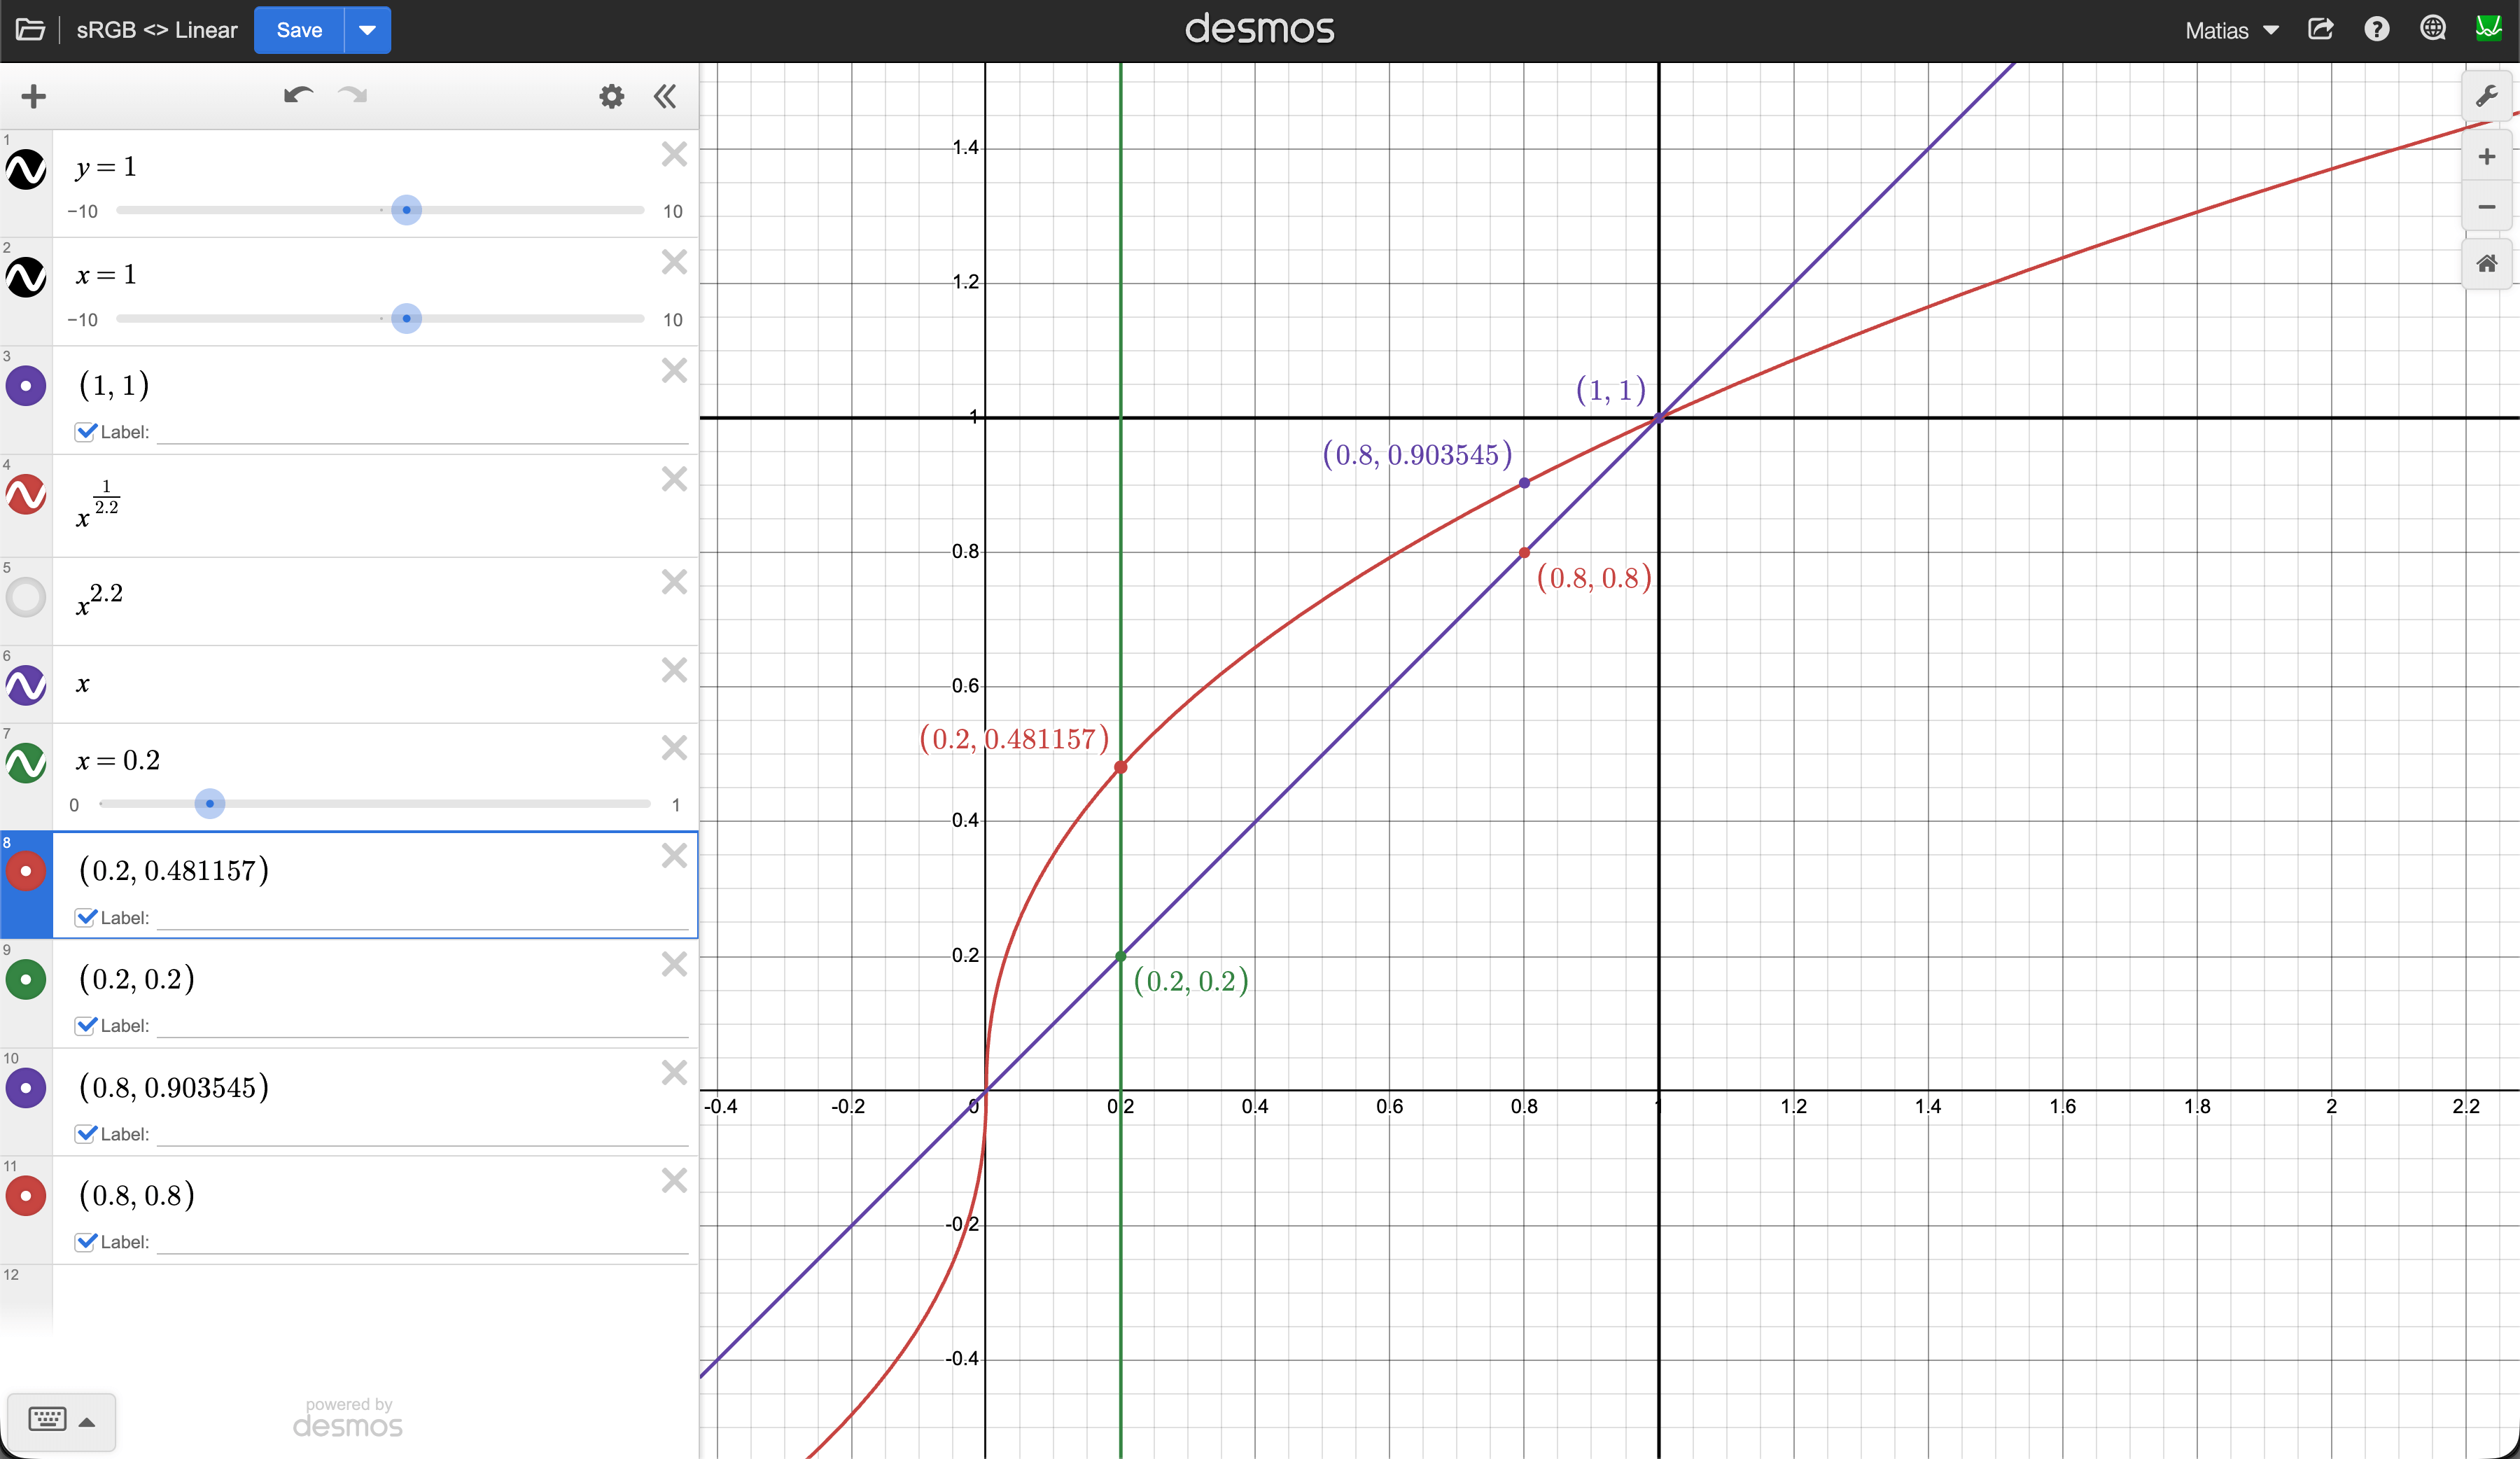Open the help menu question mark
The width and height of the screenshot is (2520, 1459).
(2378, 29)
